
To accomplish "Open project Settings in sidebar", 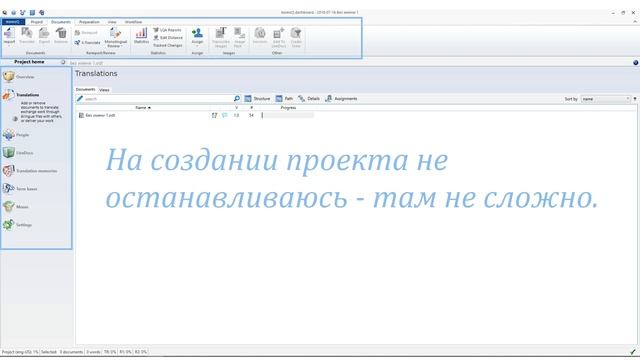I will click(x=18, y=224).
